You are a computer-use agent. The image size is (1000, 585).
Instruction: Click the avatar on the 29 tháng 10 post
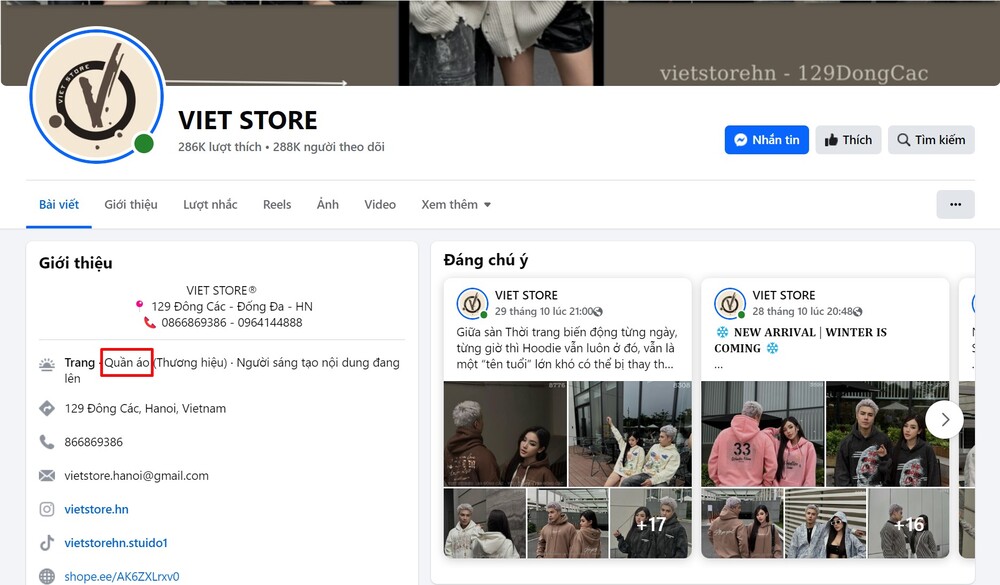[x=472, y=304]
